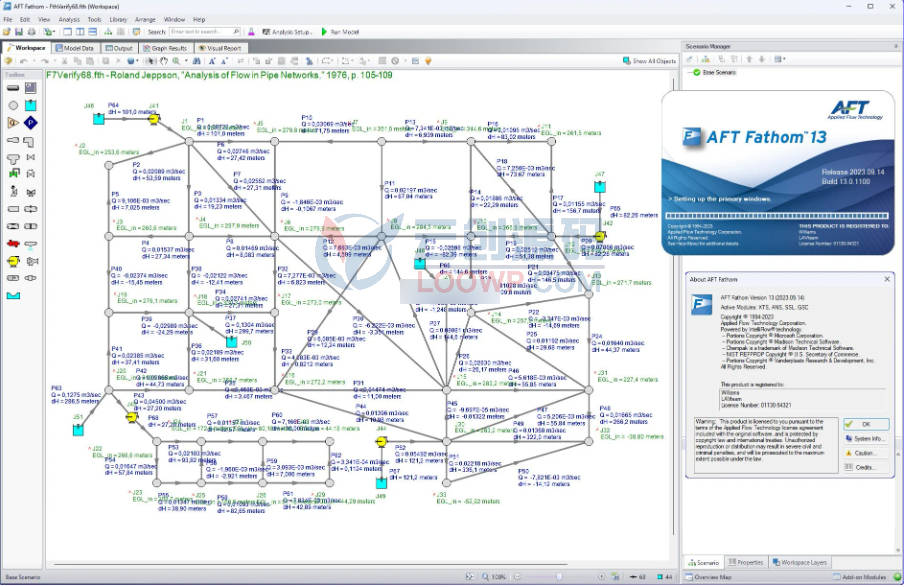The height and width of the screenshot is (587, 907).
Task: Select the Branch junction (circle) in Toolbox
Action: point(13,105)
